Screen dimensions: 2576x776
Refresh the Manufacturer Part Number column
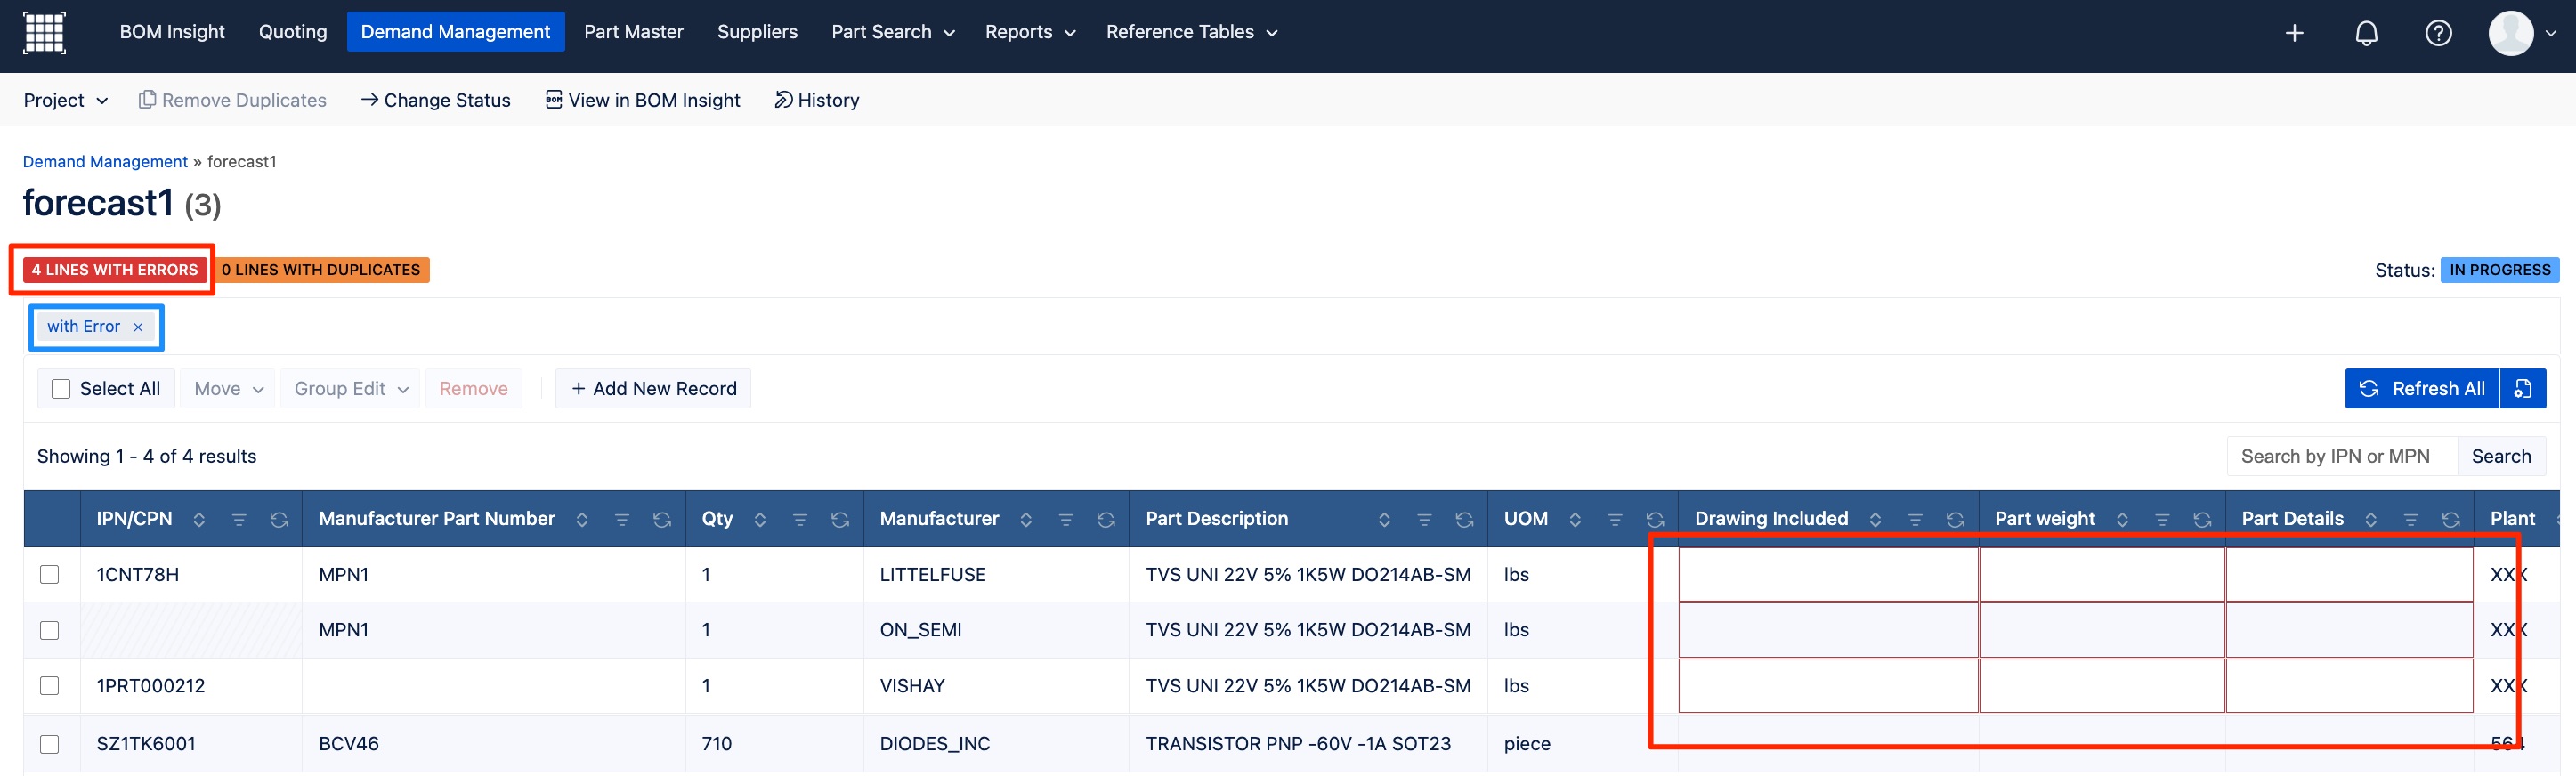662,519
